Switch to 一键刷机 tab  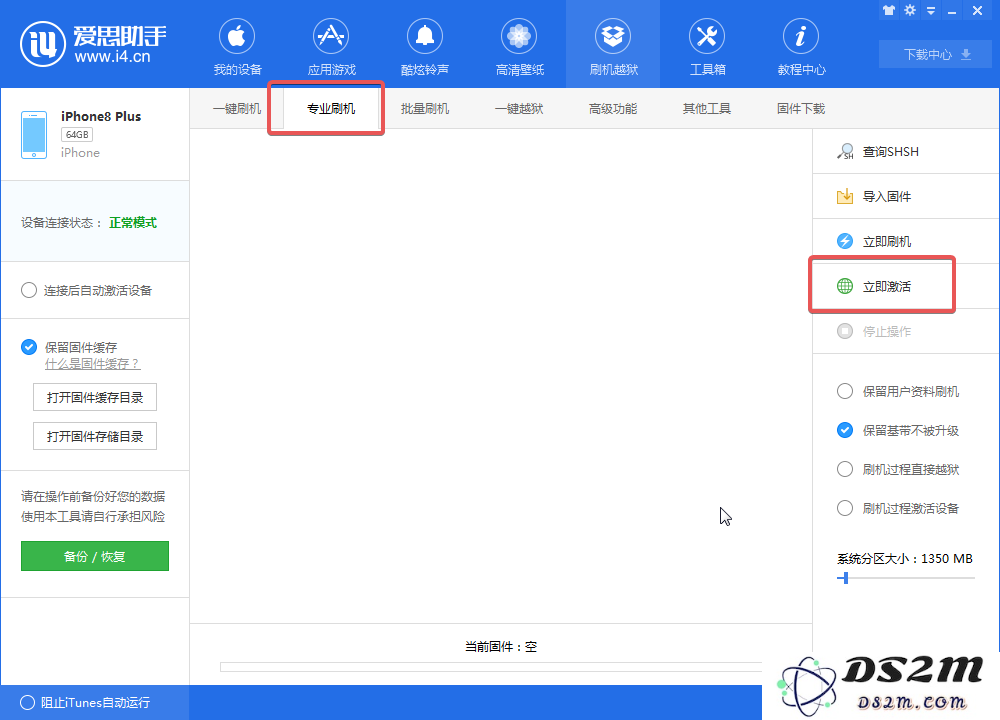click(237, 108)
